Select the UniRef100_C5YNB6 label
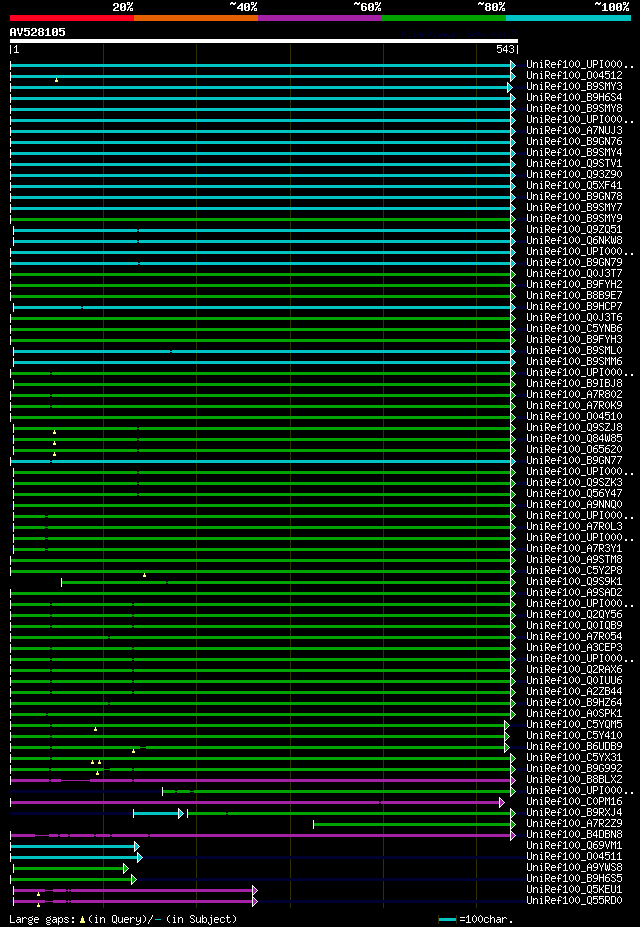Viewport: 640px width, 927px height. (574, 329)
